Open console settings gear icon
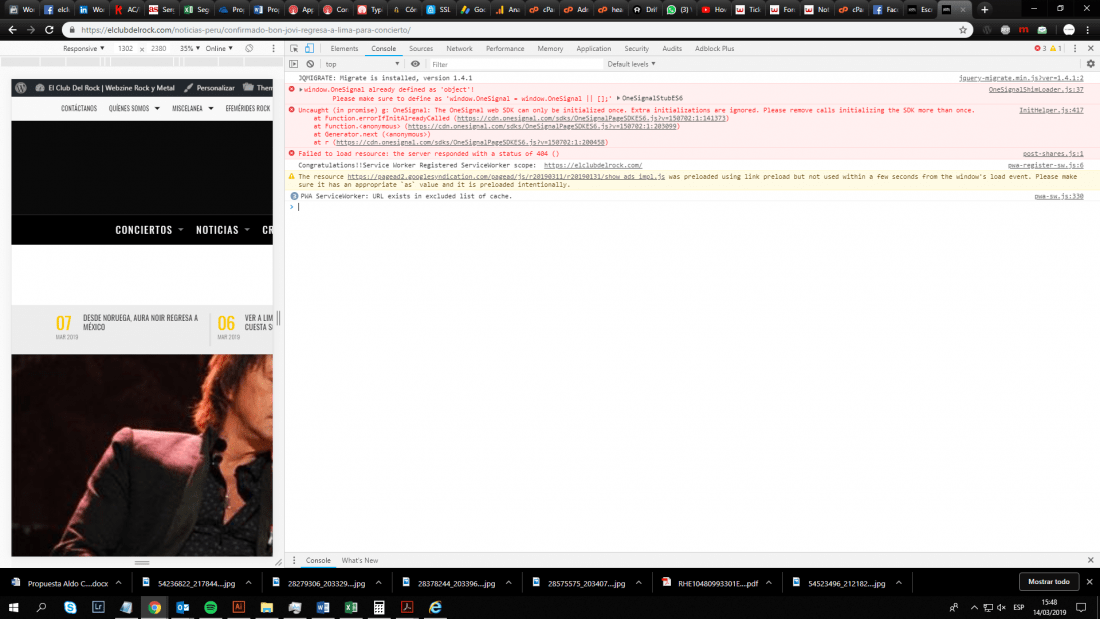The width and height of the screenshot is (1100, 619). [1090, 64]
